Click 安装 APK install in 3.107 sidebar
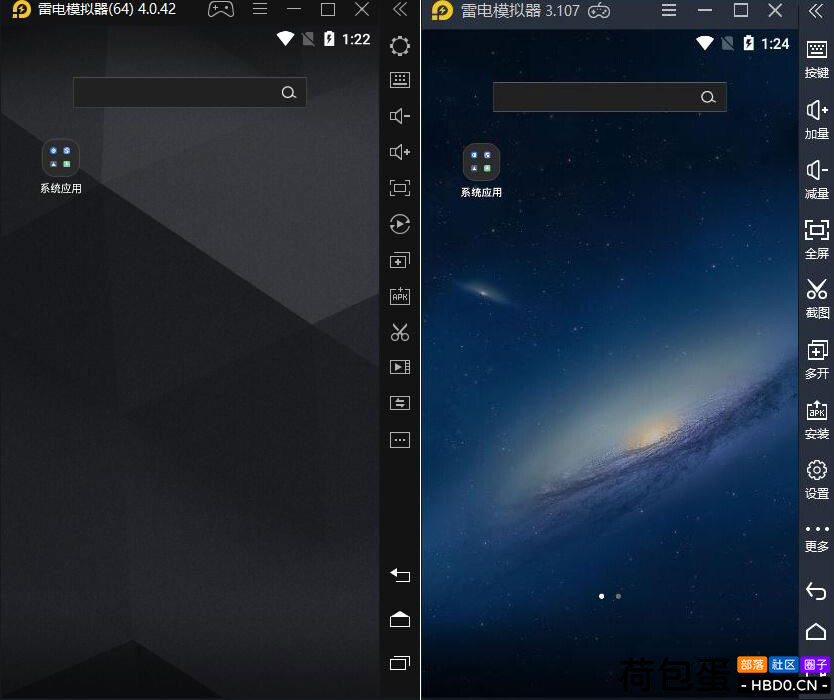The width and height of the screenshot is (834, 700). [816, 420]
